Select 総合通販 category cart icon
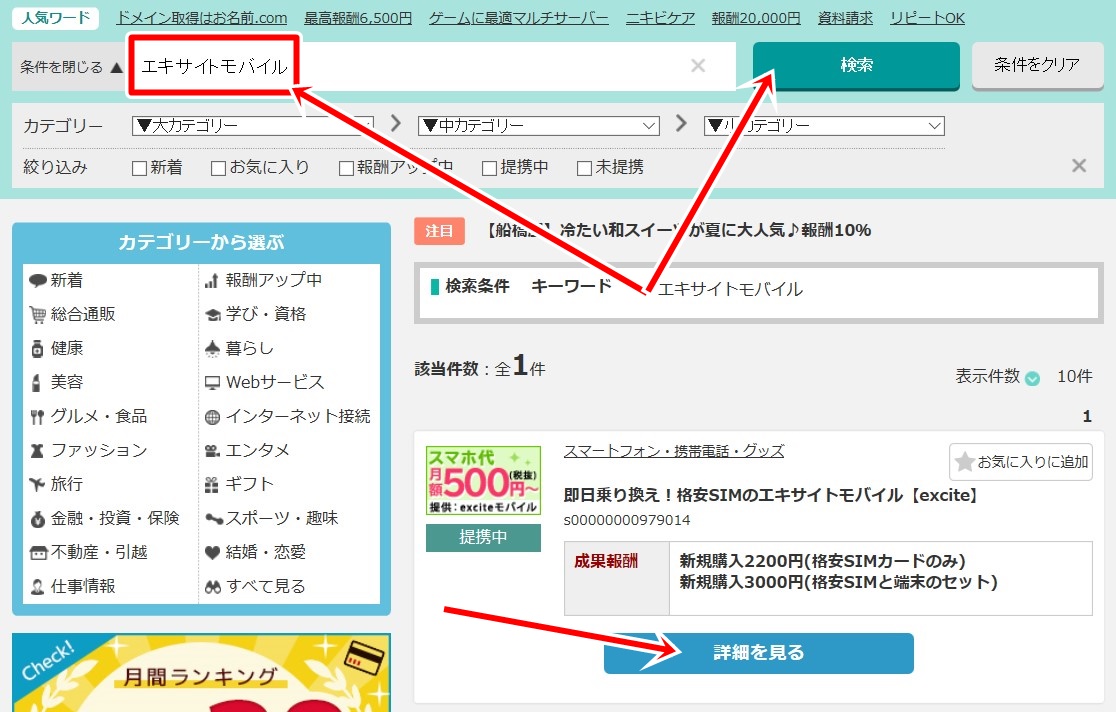The width and height of the screenshot is (1116, 712). (x=72, y=315)
